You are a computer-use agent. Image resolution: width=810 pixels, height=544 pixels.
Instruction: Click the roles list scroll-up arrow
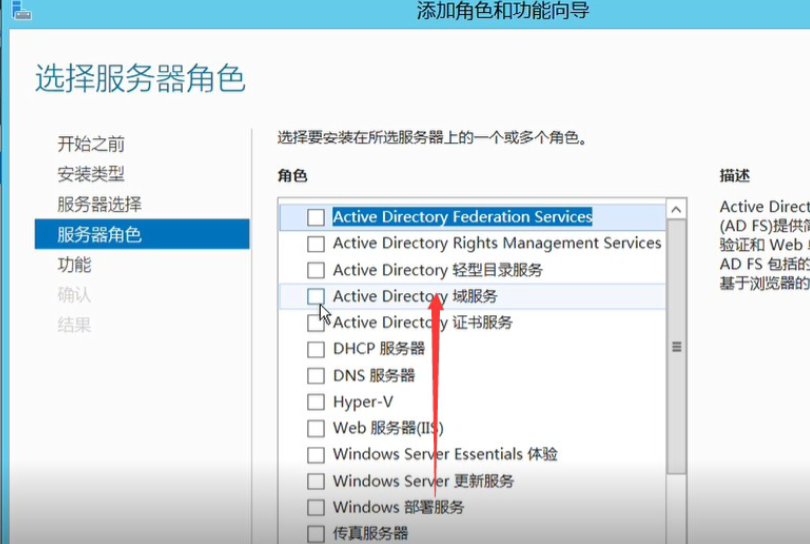677,210
